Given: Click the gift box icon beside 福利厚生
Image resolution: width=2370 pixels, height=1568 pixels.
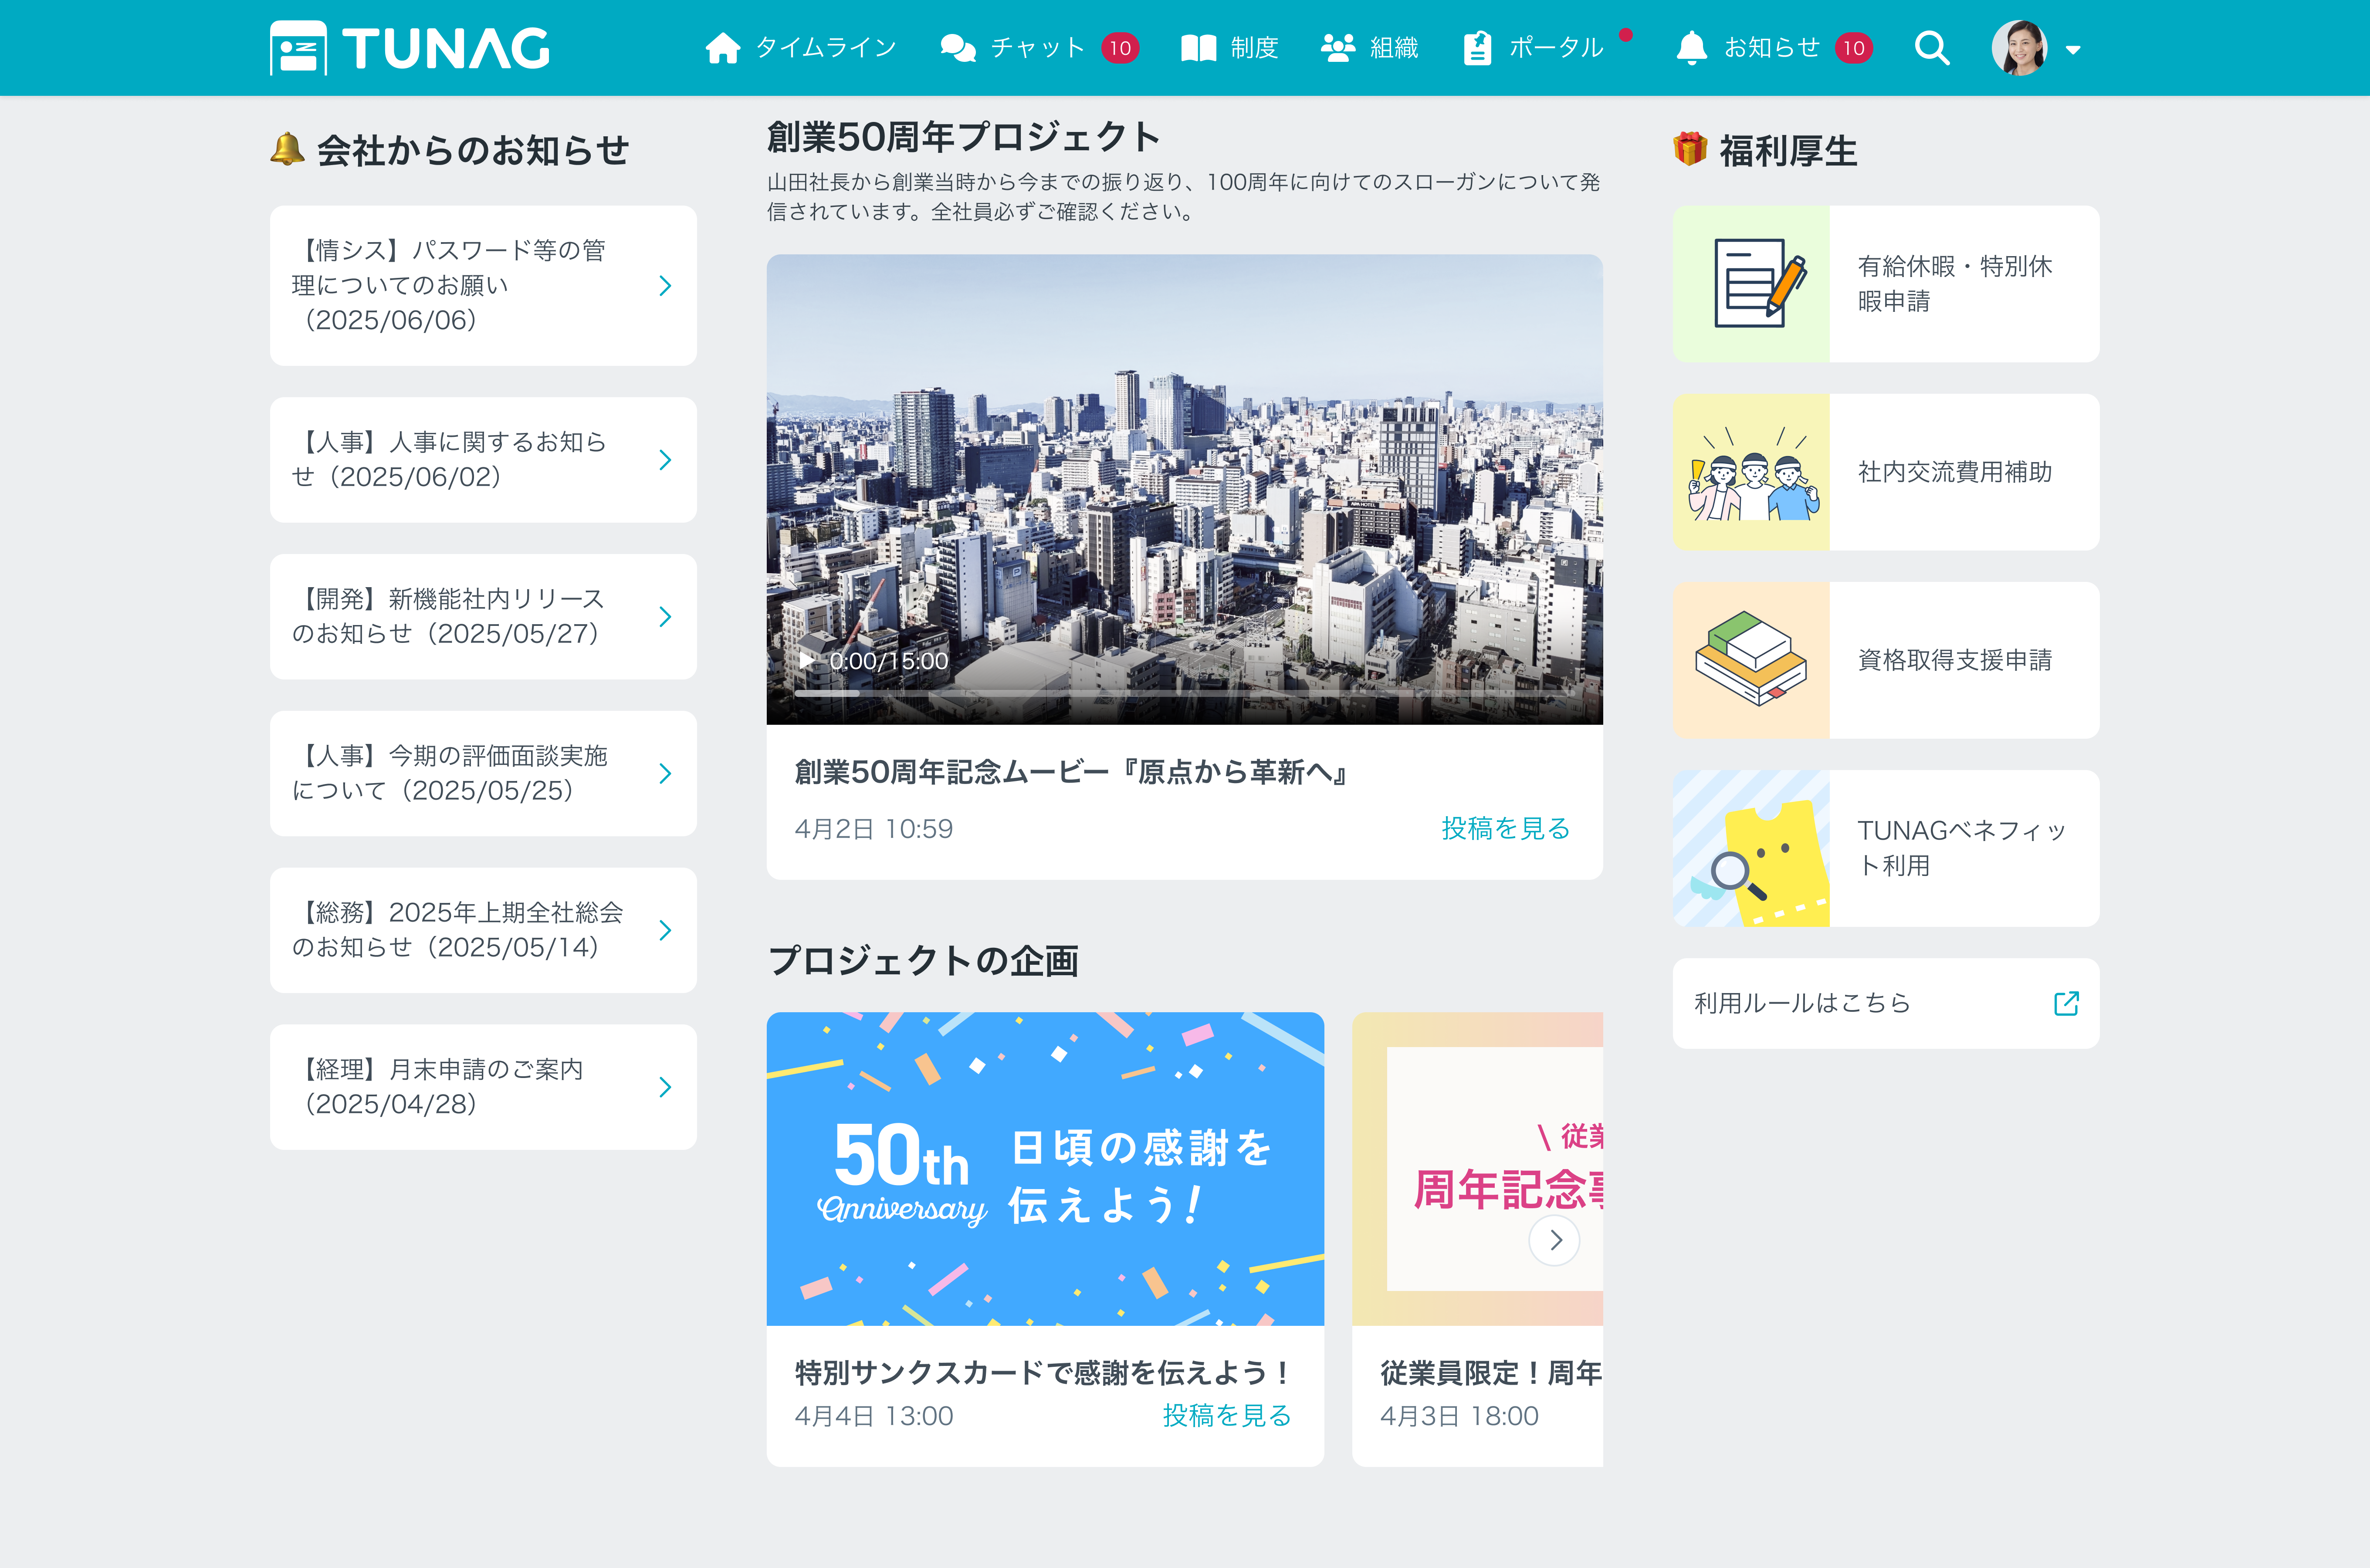Looking at the screenshot, I should (1690, 149).
